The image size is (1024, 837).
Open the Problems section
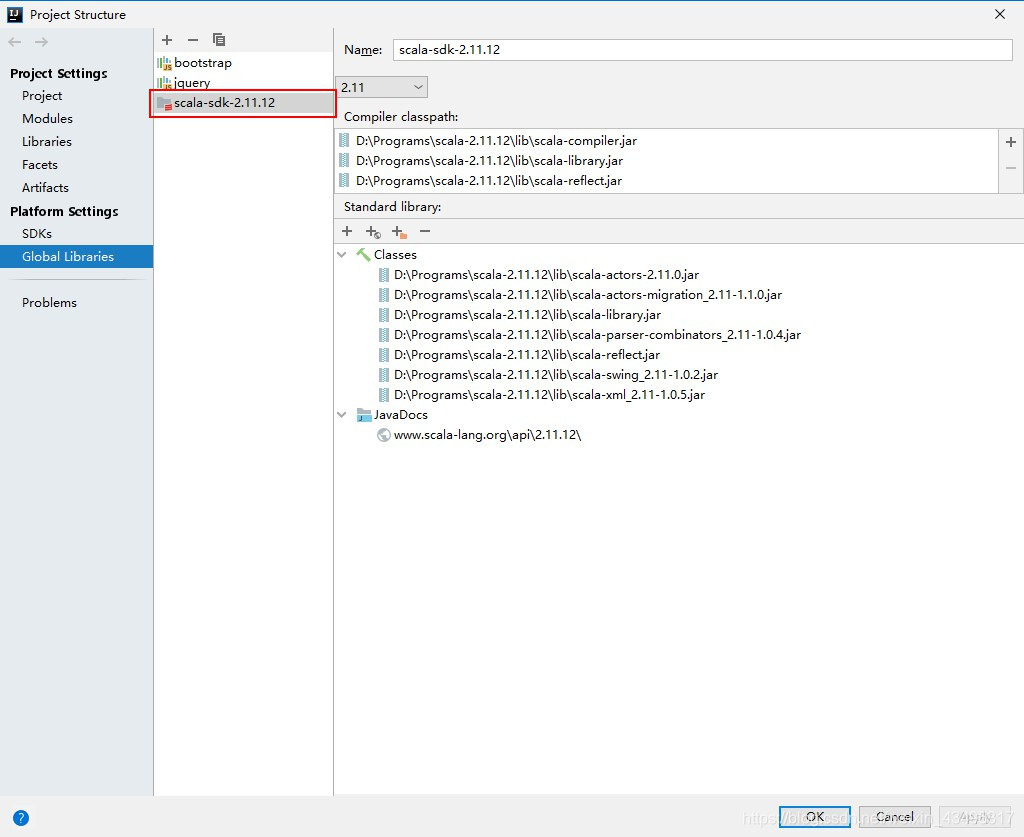coord(49,302)
